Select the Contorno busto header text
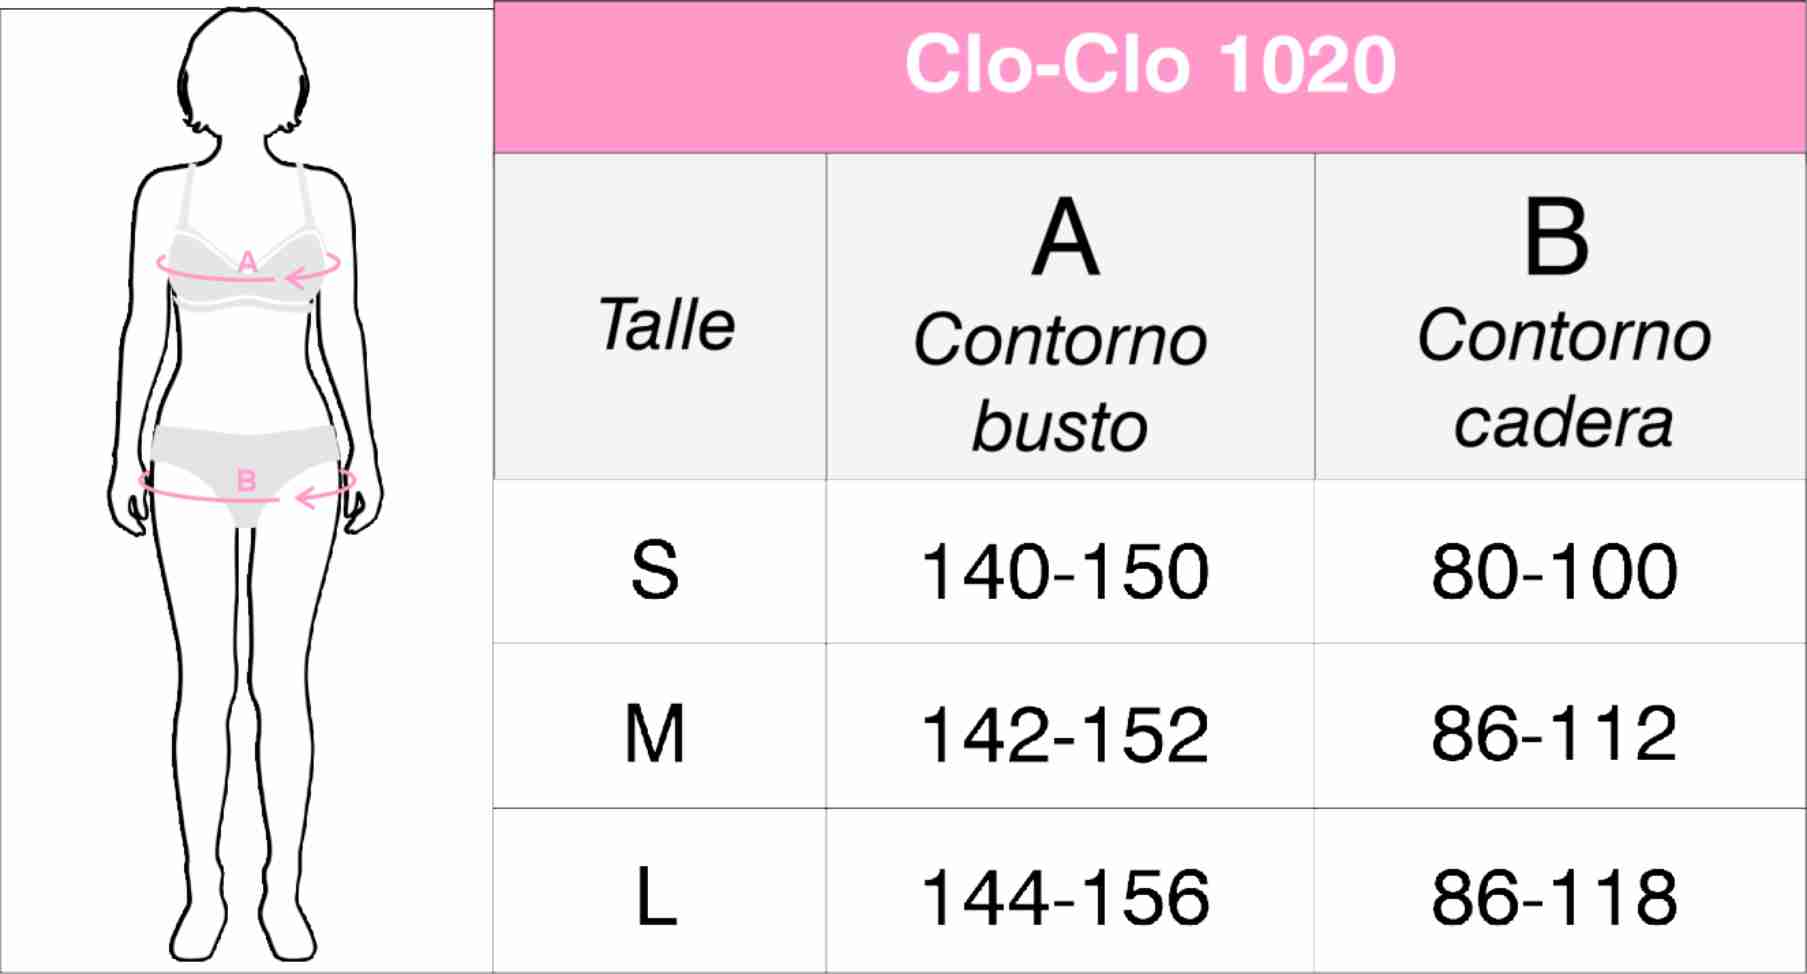The width and height of the screenshot is (1807, 974). pyautogui.click(x=1060, y=382)
